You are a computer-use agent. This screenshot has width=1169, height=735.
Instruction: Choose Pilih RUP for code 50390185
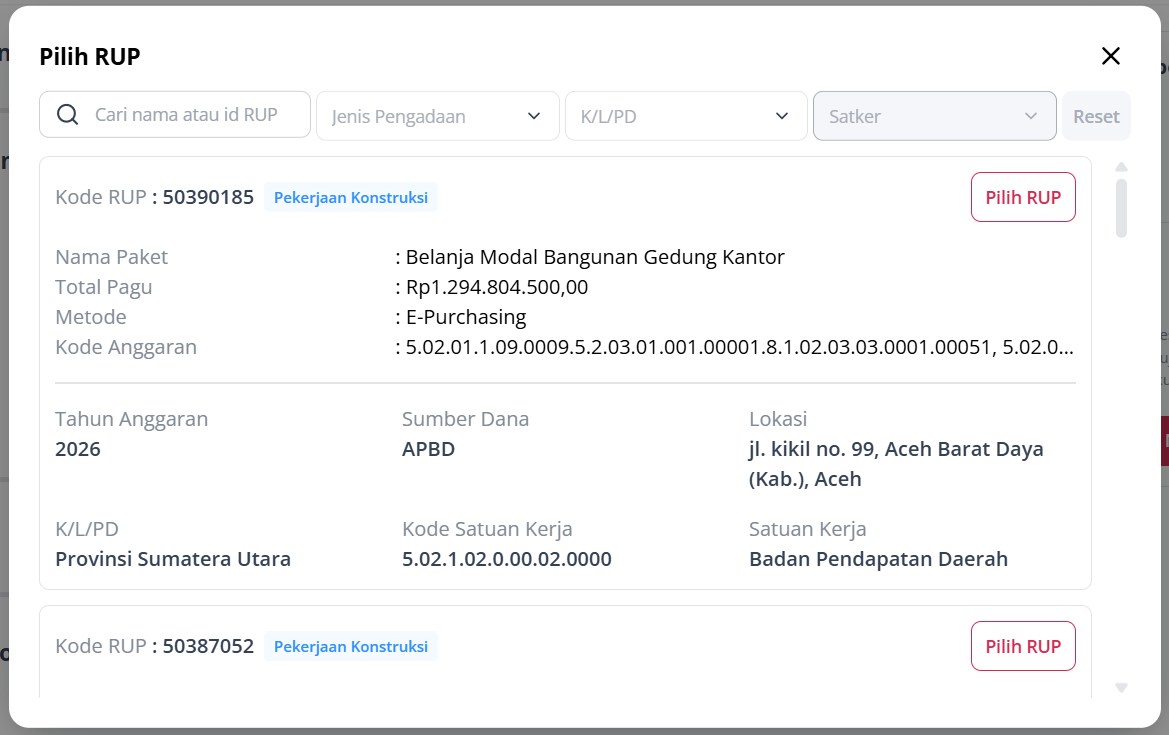coord(1023,198)
